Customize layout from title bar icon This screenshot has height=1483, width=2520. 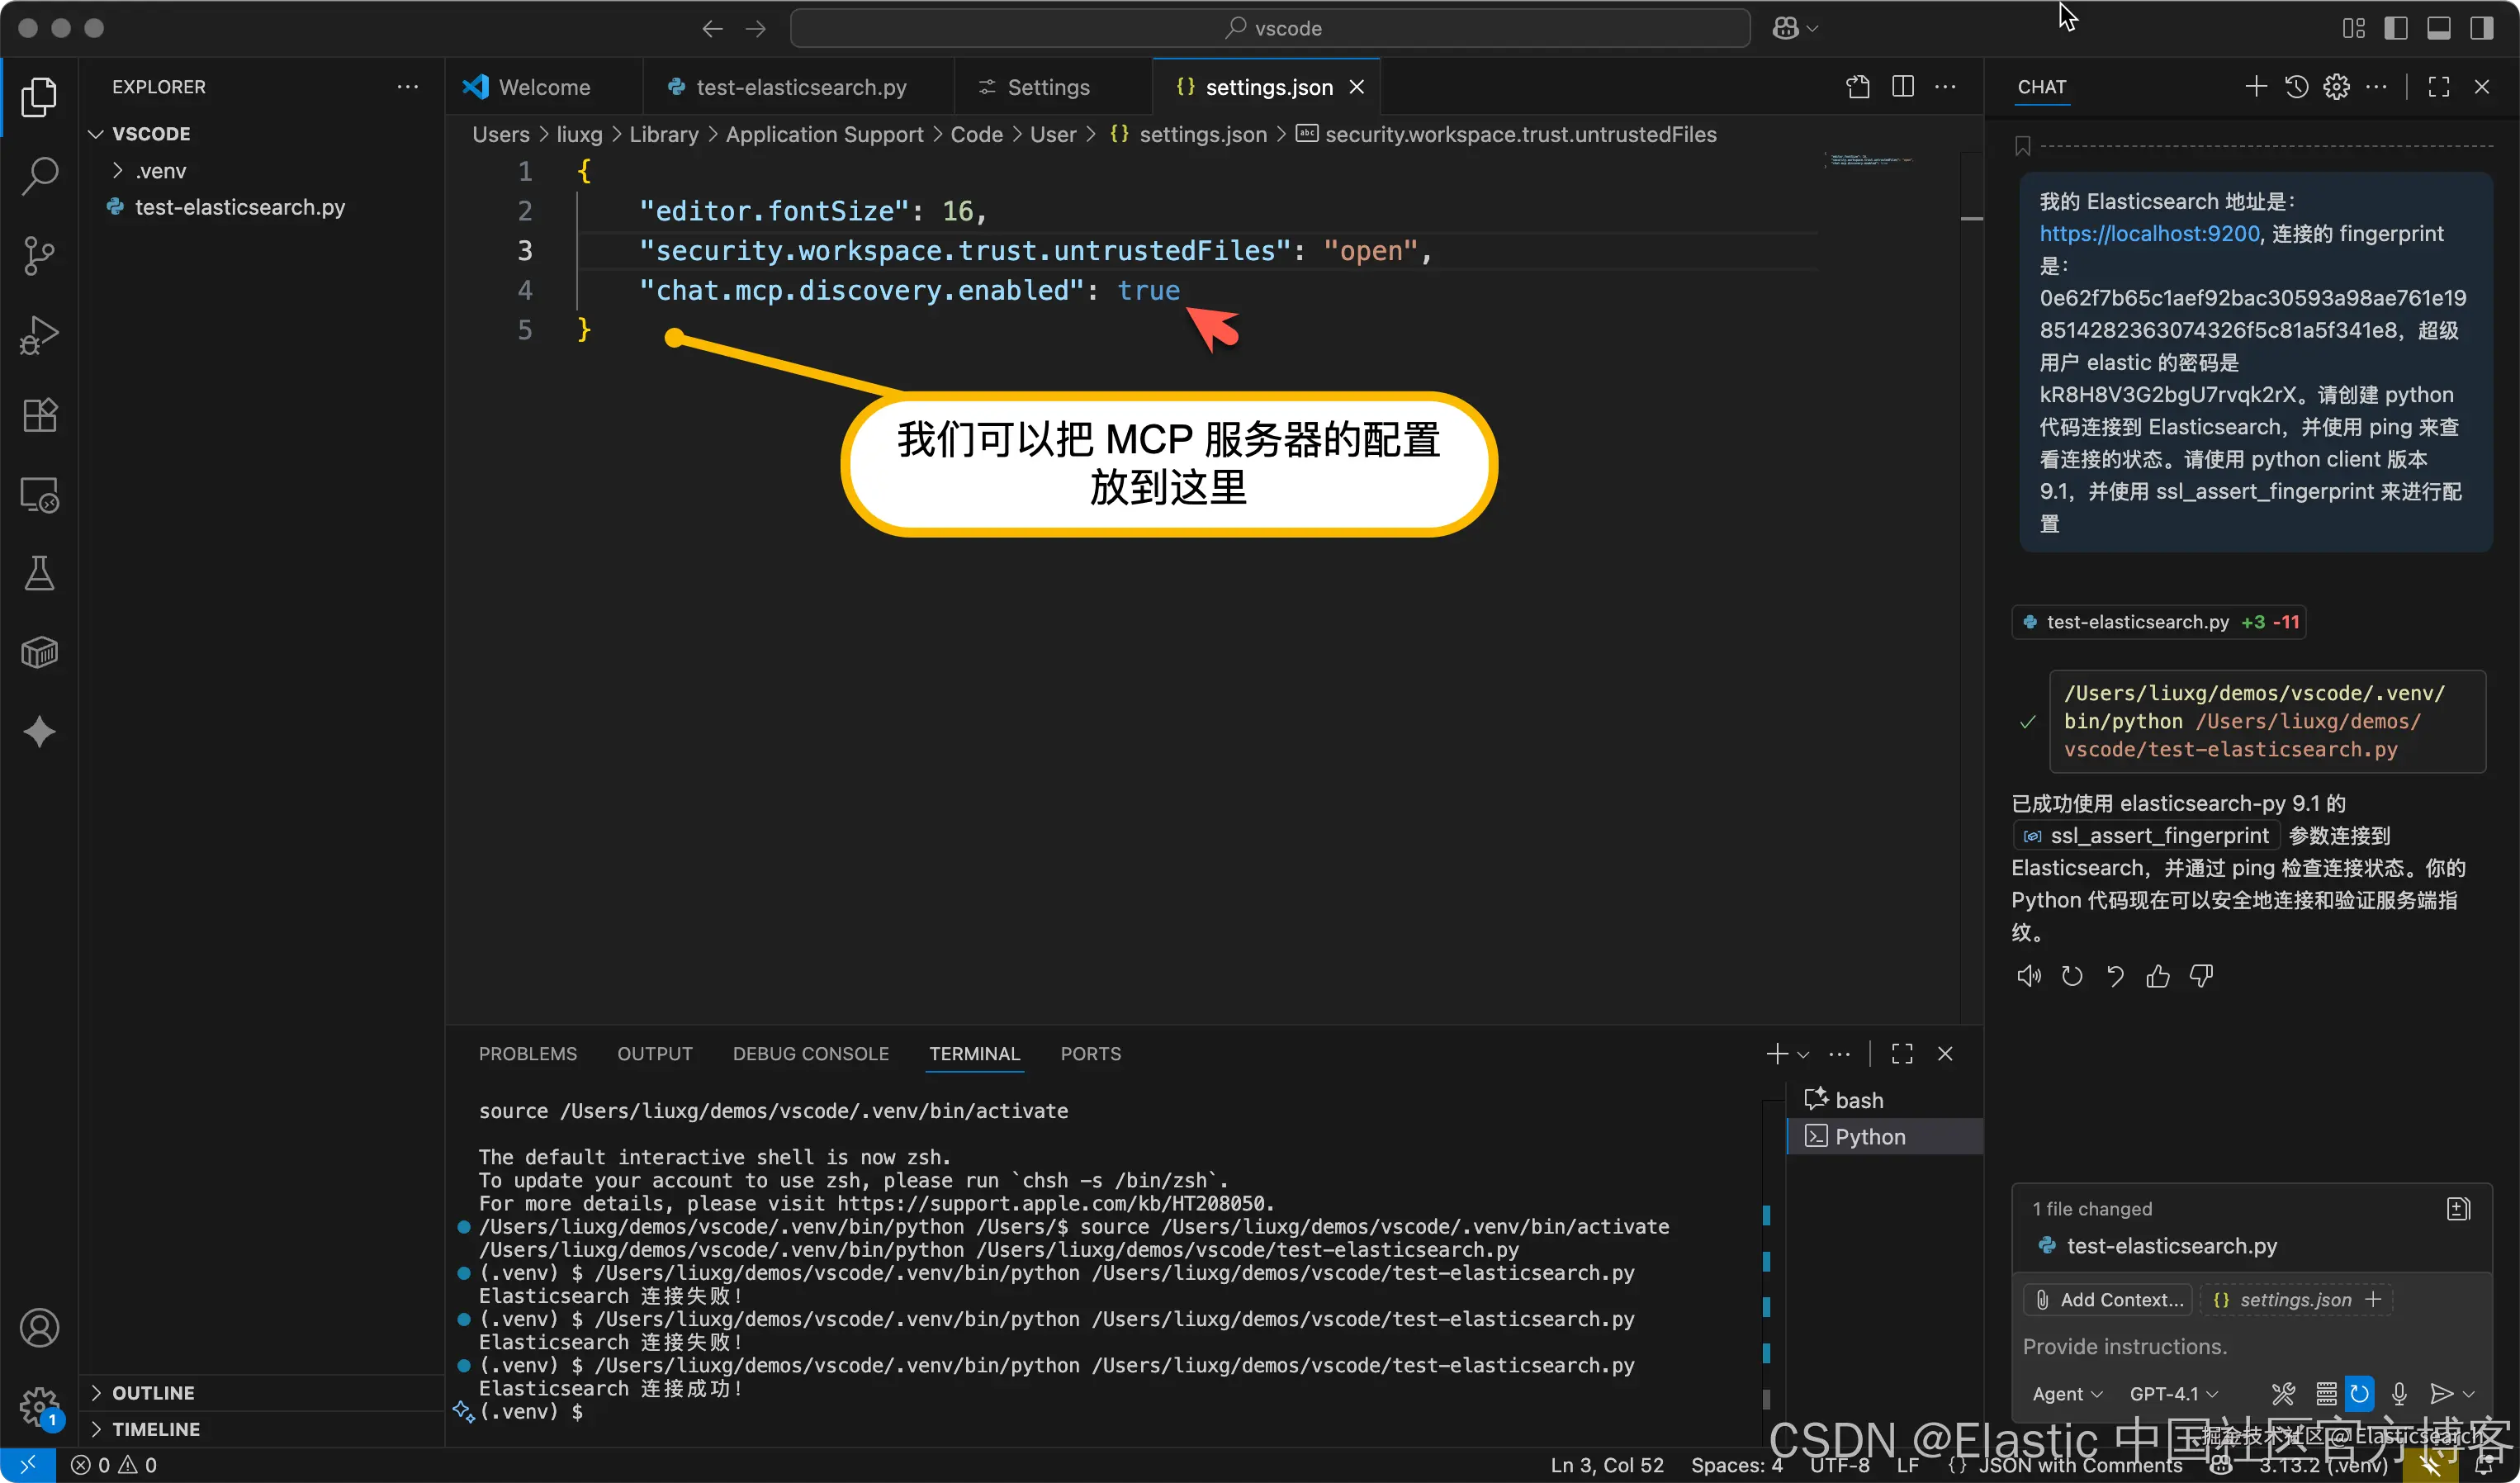click(2353, 29)
